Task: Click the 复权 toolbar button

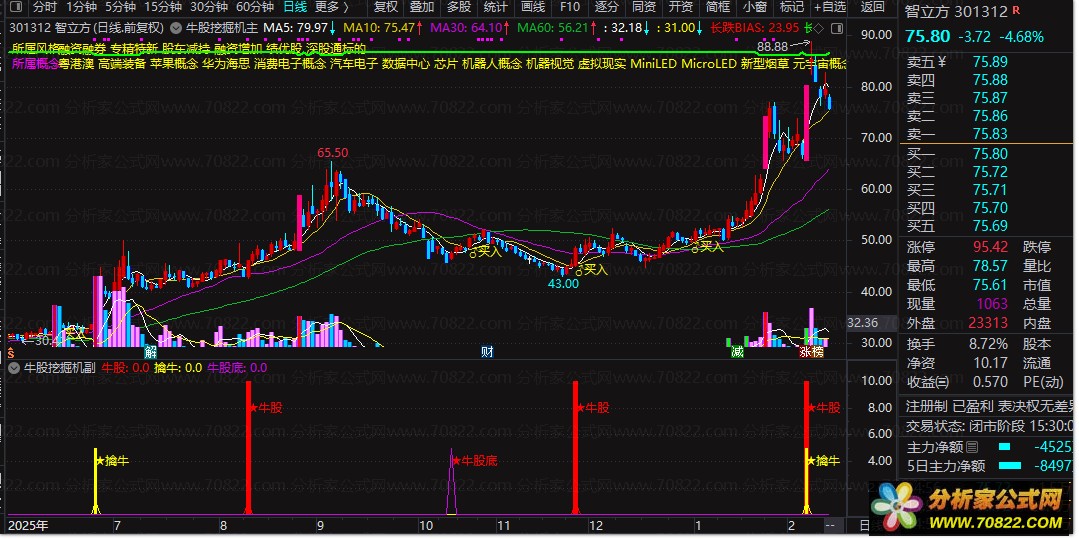Action: (385, 8)
